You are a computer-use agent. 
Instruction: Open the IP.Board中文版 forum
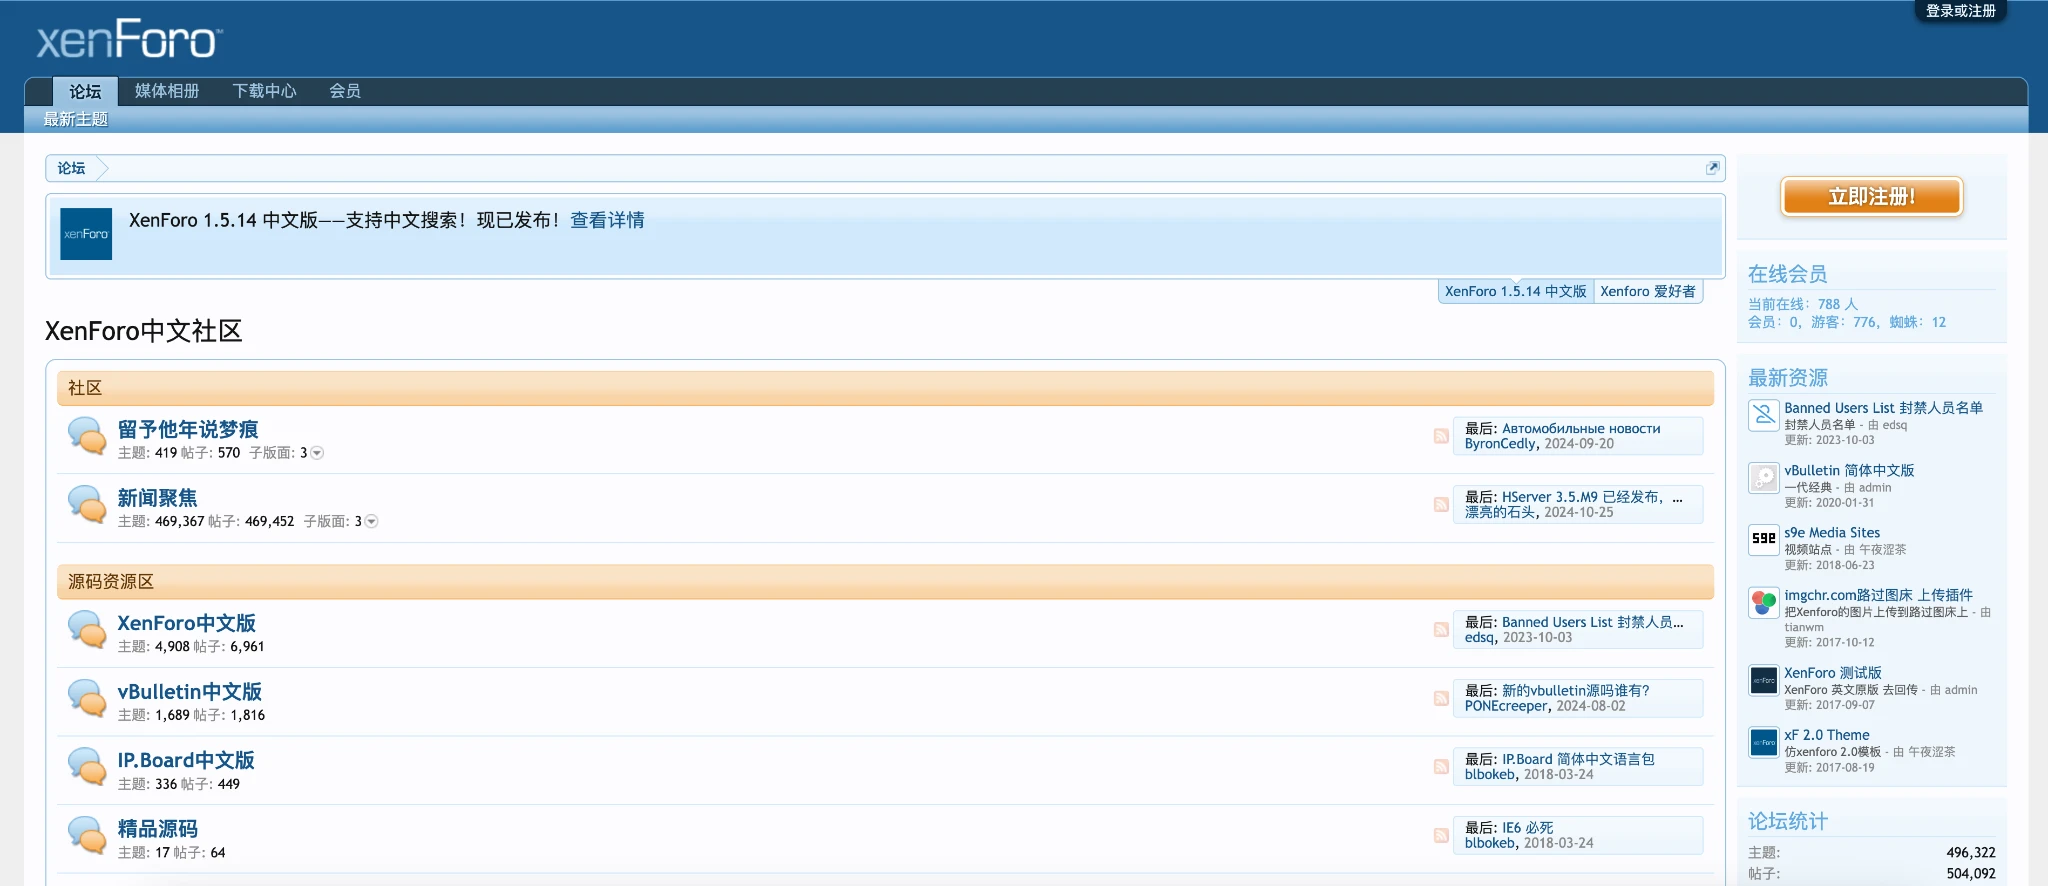(x=186, y=760)
